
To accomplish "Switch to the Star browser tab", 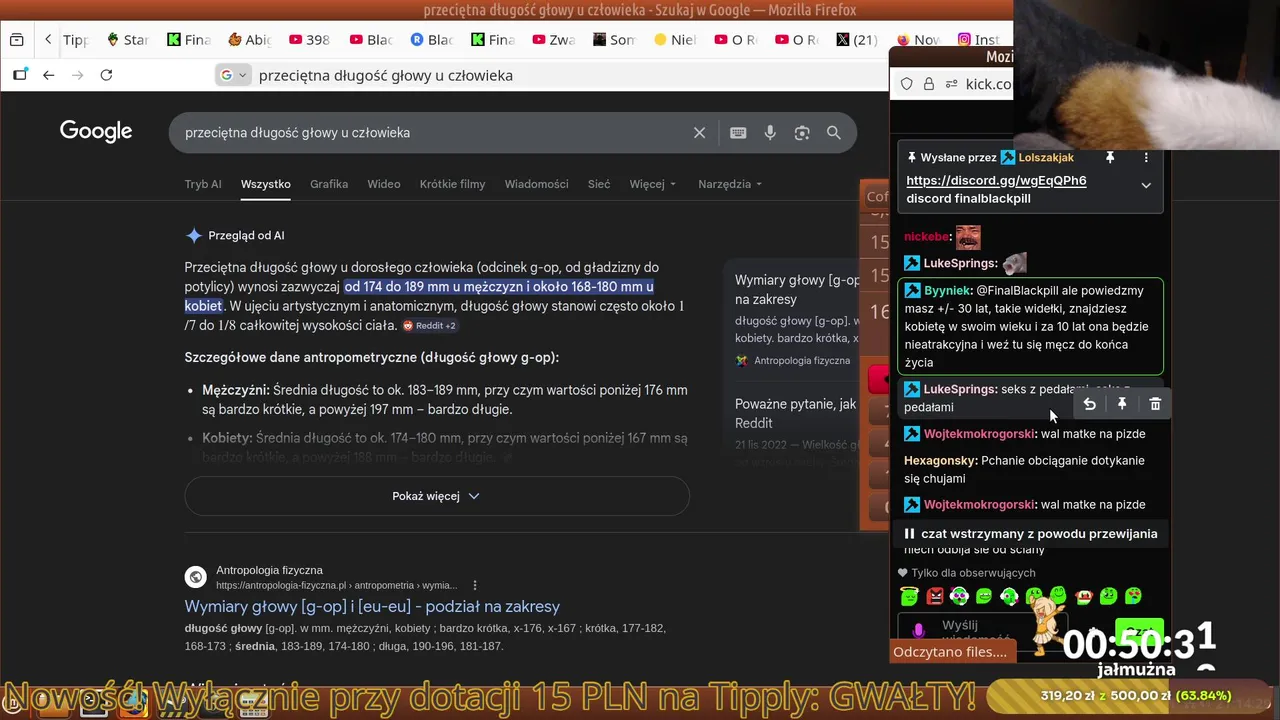I will click(x=127, y=40).
